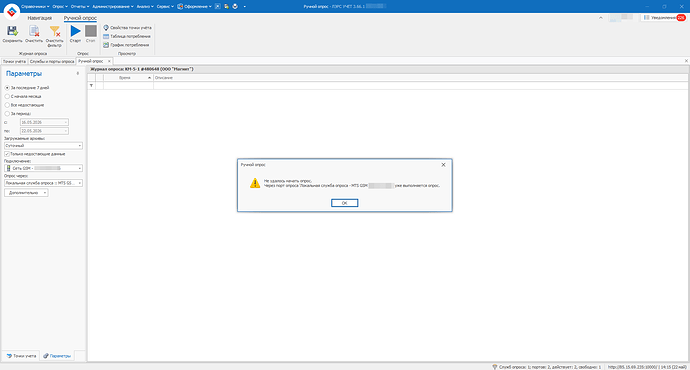Select the За последние 7 дней option
Viewport: 690px width, 370px height.
pyautogui.click(x=27, y=88)
